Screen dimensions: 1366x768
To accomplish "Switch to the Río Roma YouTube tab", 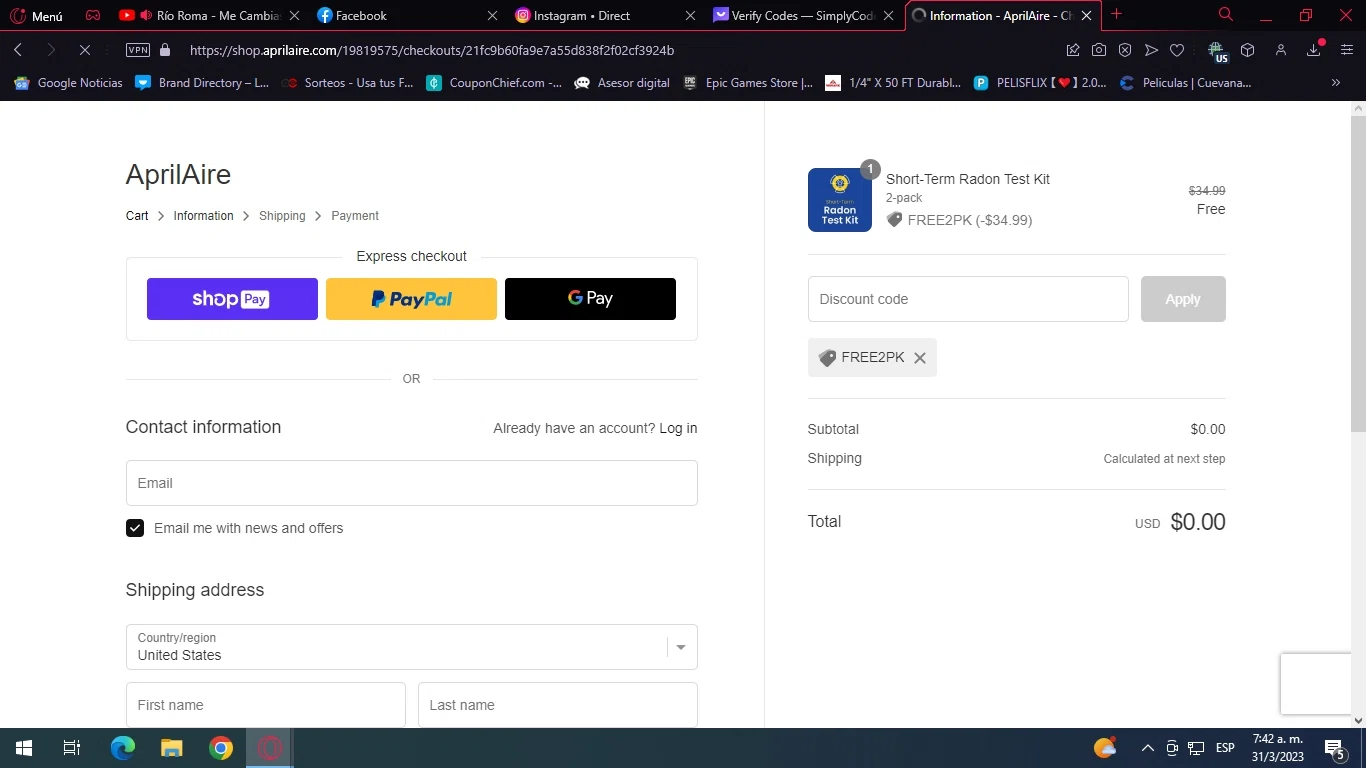I will coord(209,15).
